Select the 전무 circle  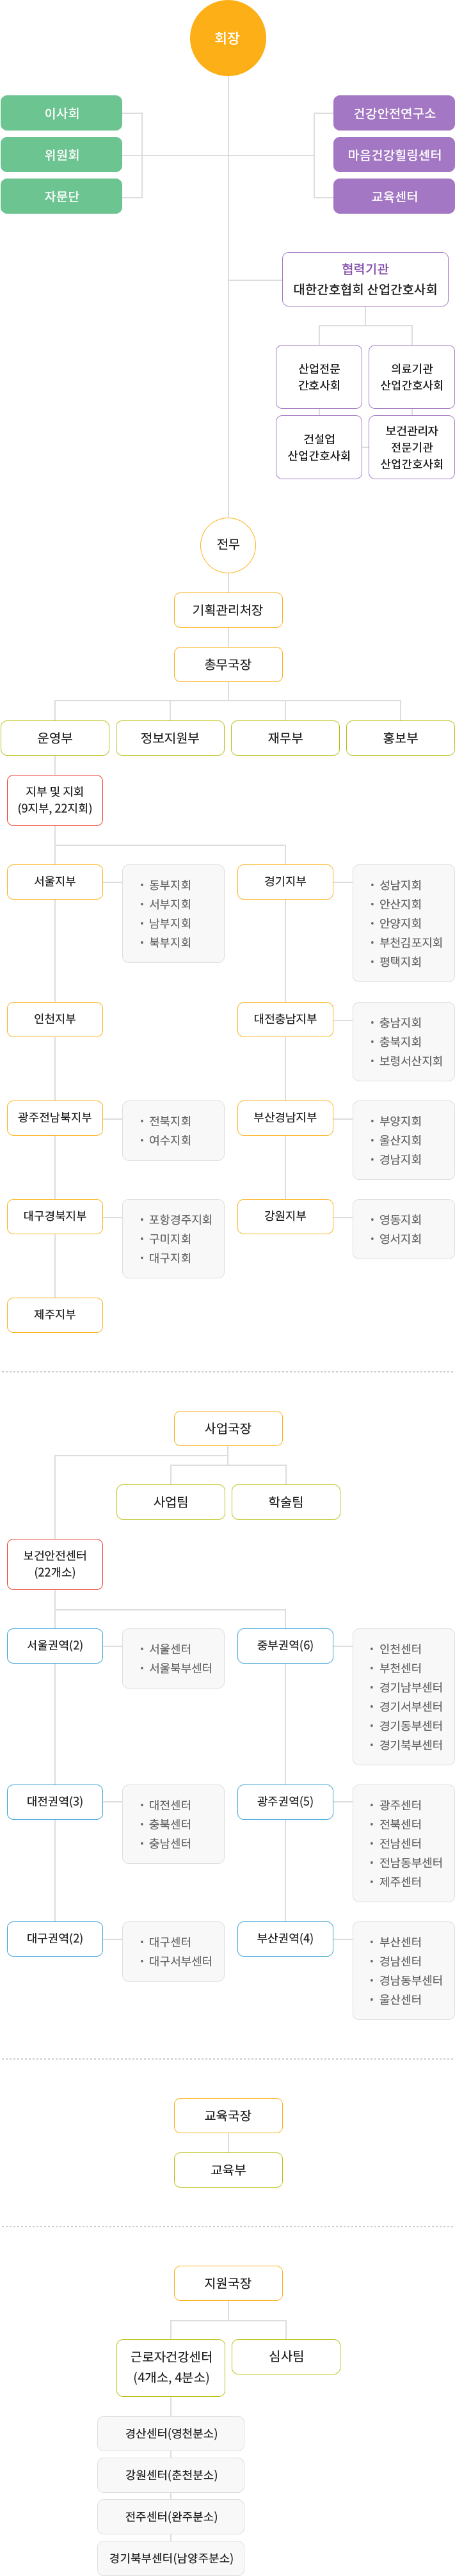pos(228,544)
